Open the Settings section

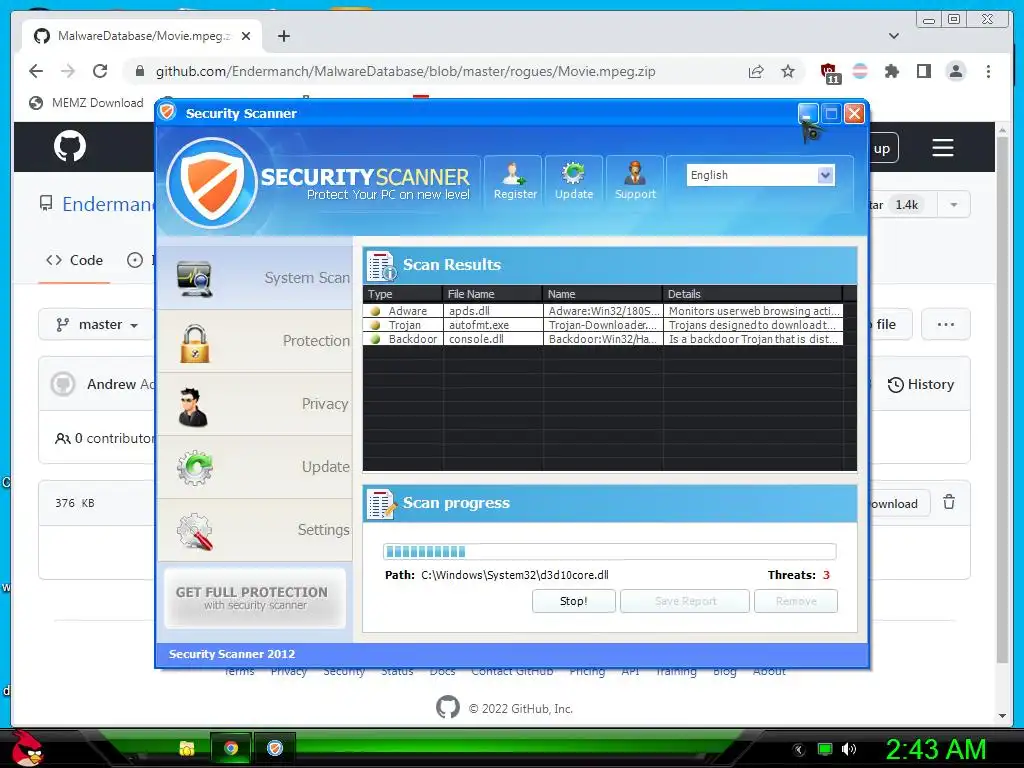255,530
